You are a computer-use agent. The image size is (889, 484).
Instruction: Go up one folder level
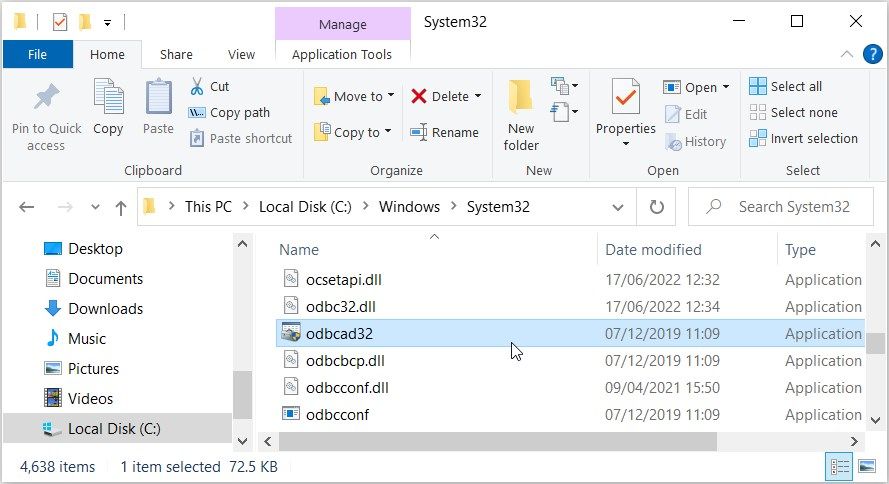(121, 208)
